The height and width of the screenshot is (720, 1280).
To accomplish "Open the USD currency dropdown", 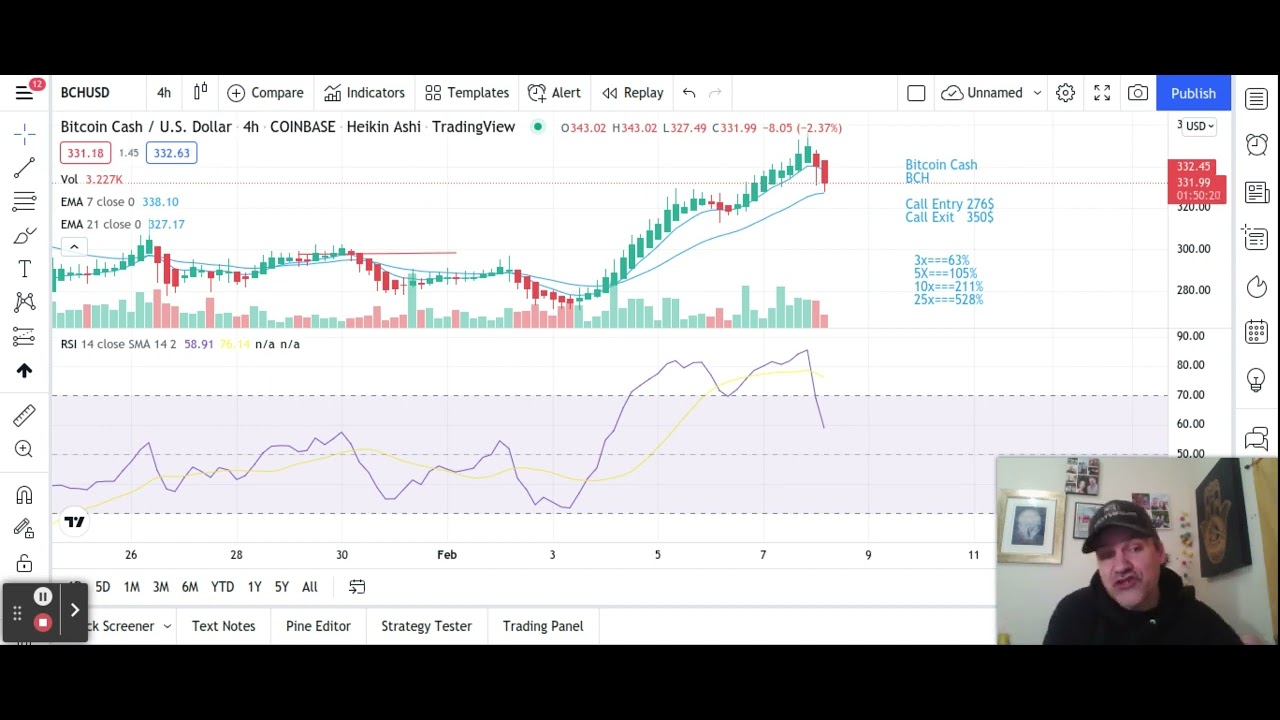I will point(1199,126).
